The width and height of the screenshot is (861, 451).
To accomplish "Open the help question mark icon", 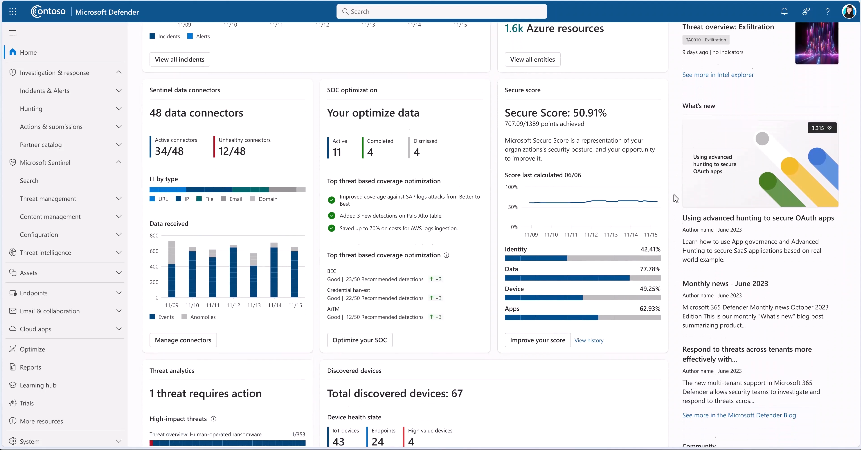I will [x=828, y=12].
